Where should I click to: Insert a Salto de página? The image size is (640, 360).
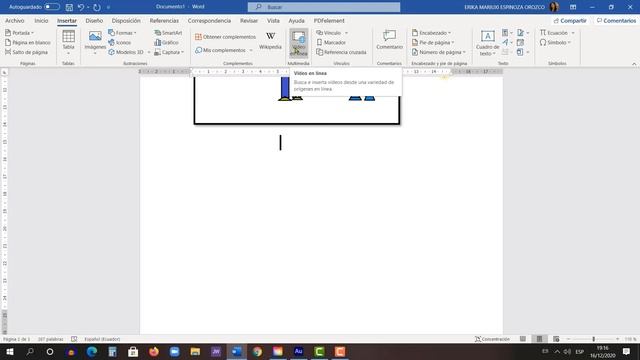tap(27, 52)
